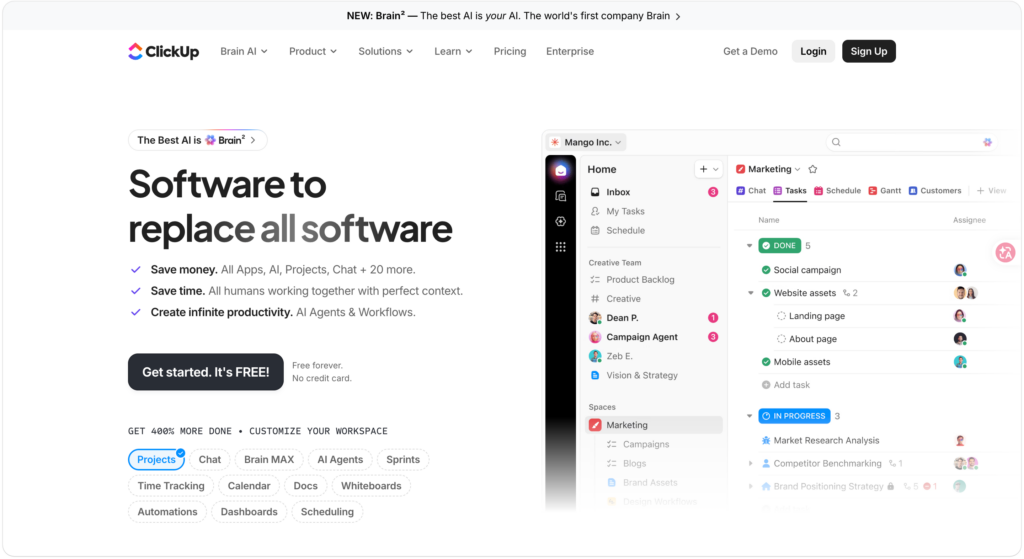The width and height of the screenshot is (1024, 559).
Task: Click the Mango Inc. asterisk logo
Action: (555, 142)
